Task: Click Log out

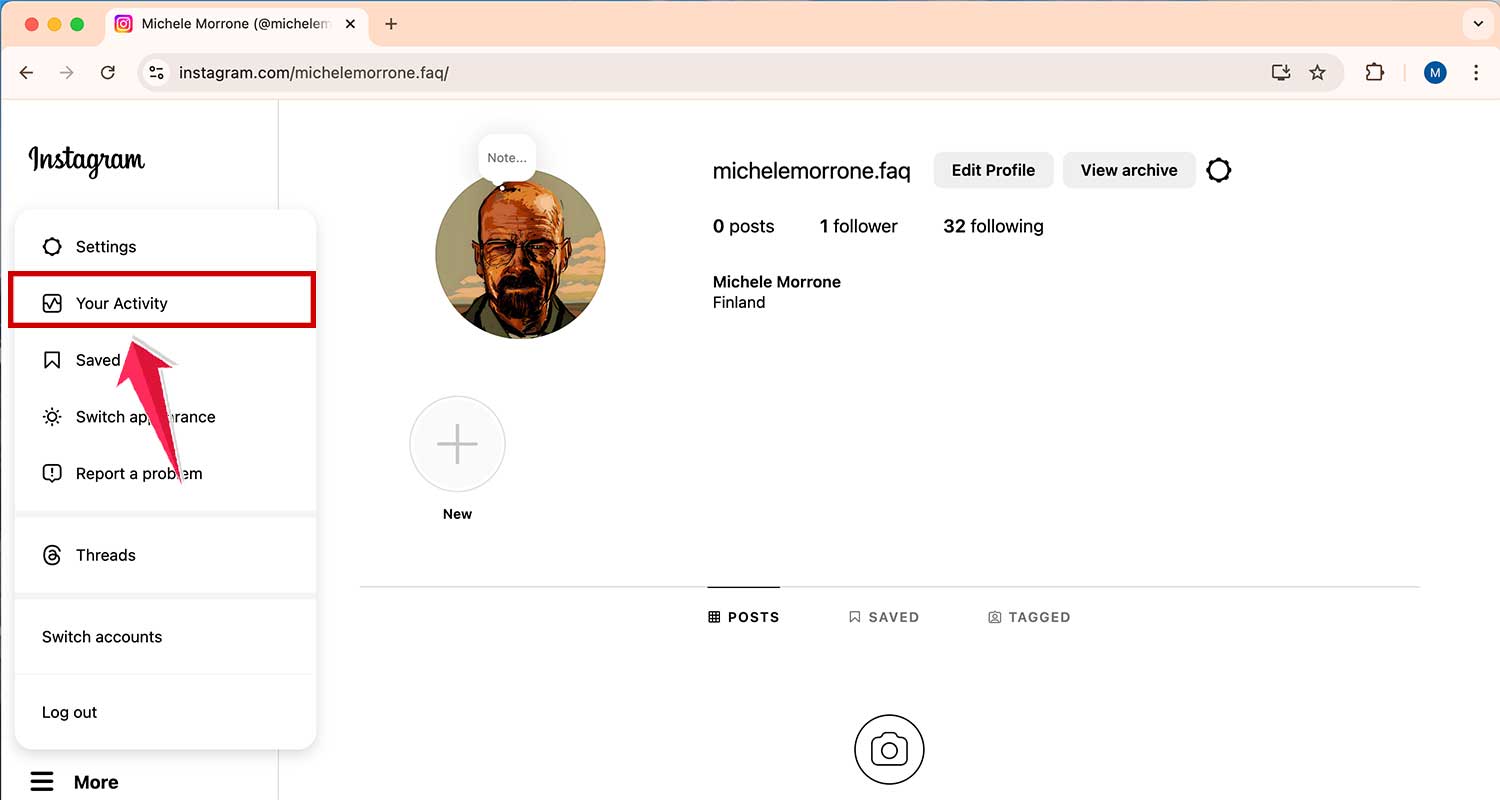Action: (x=69, y=712)
